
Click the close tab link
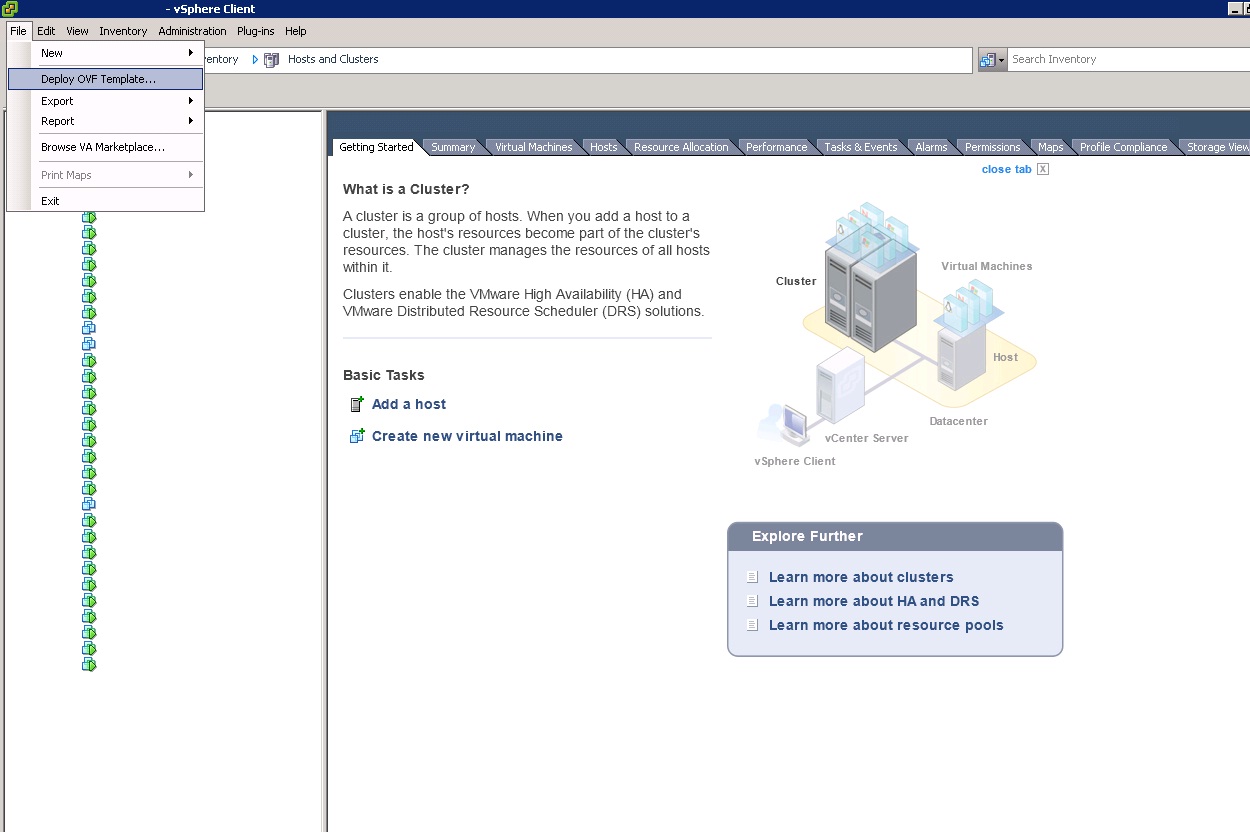pyautogui.click(x=1006, y=170)
